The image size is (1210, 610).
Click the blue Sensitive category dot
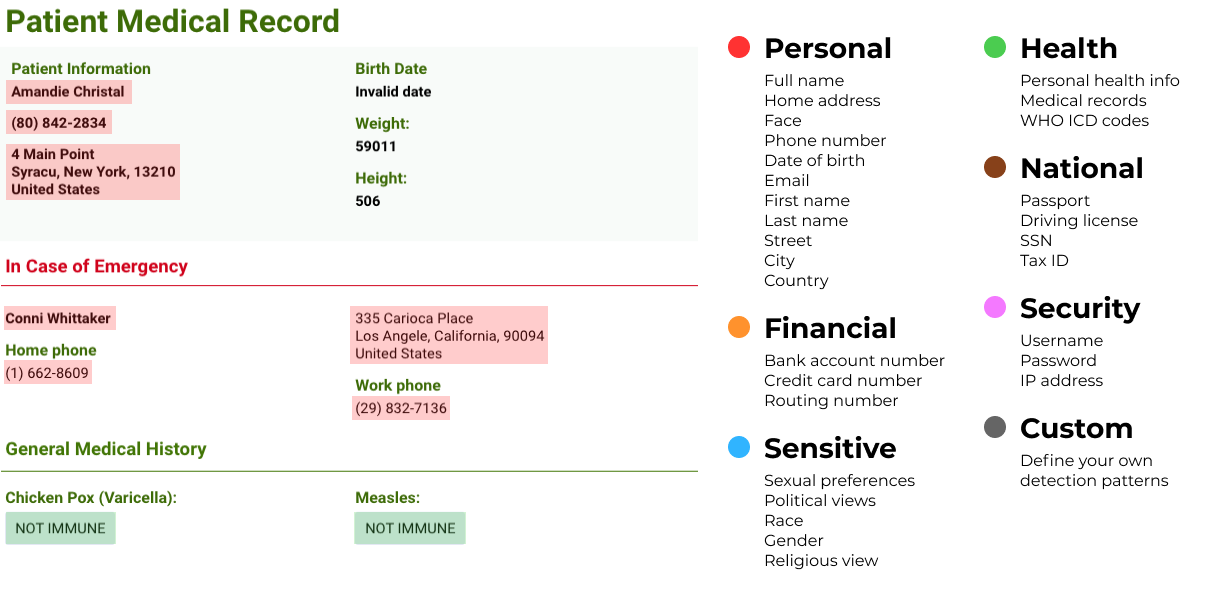[x=739, y=447]
